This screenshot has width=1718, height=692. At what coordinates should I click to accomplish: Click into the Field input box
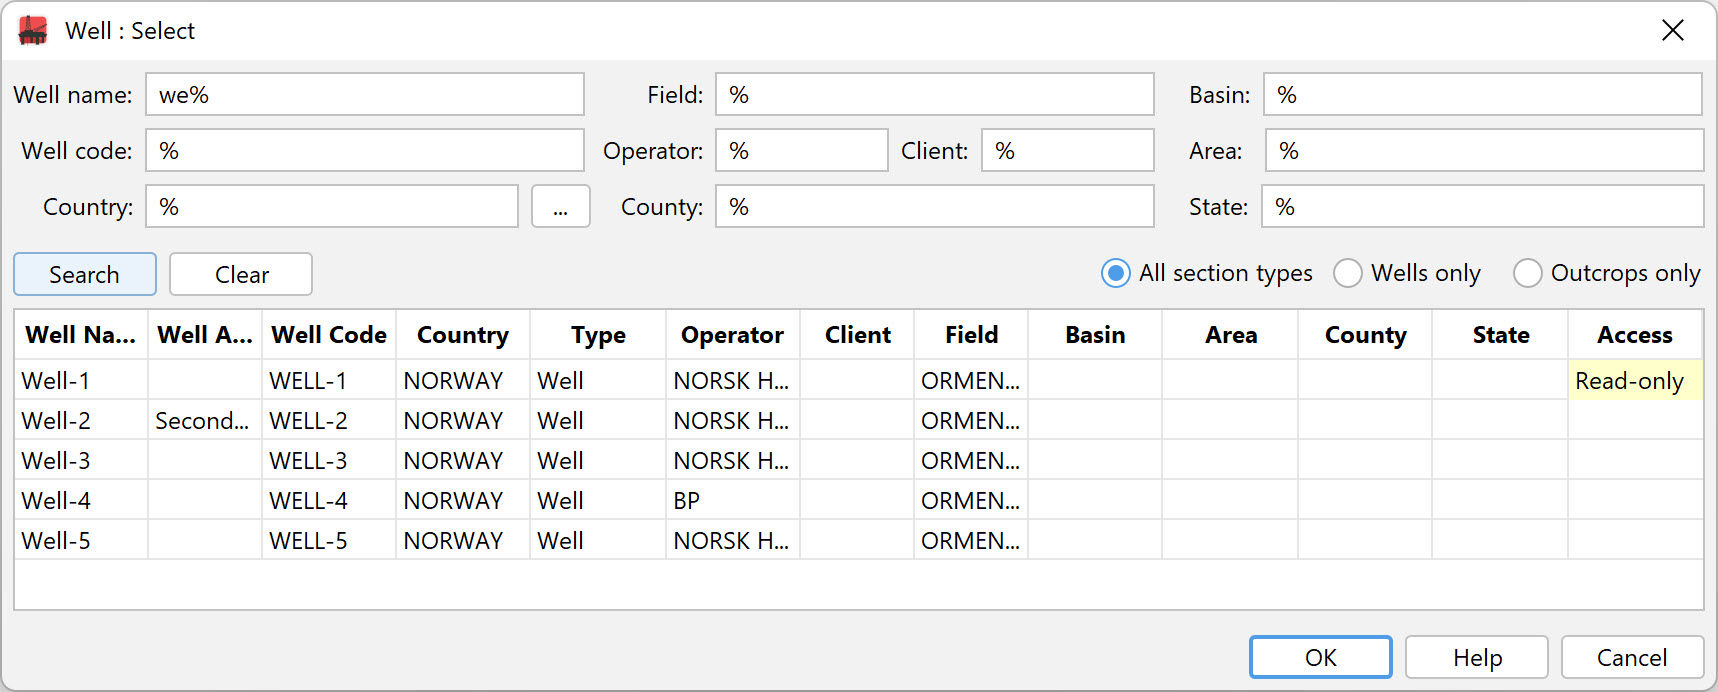[935, 94]
